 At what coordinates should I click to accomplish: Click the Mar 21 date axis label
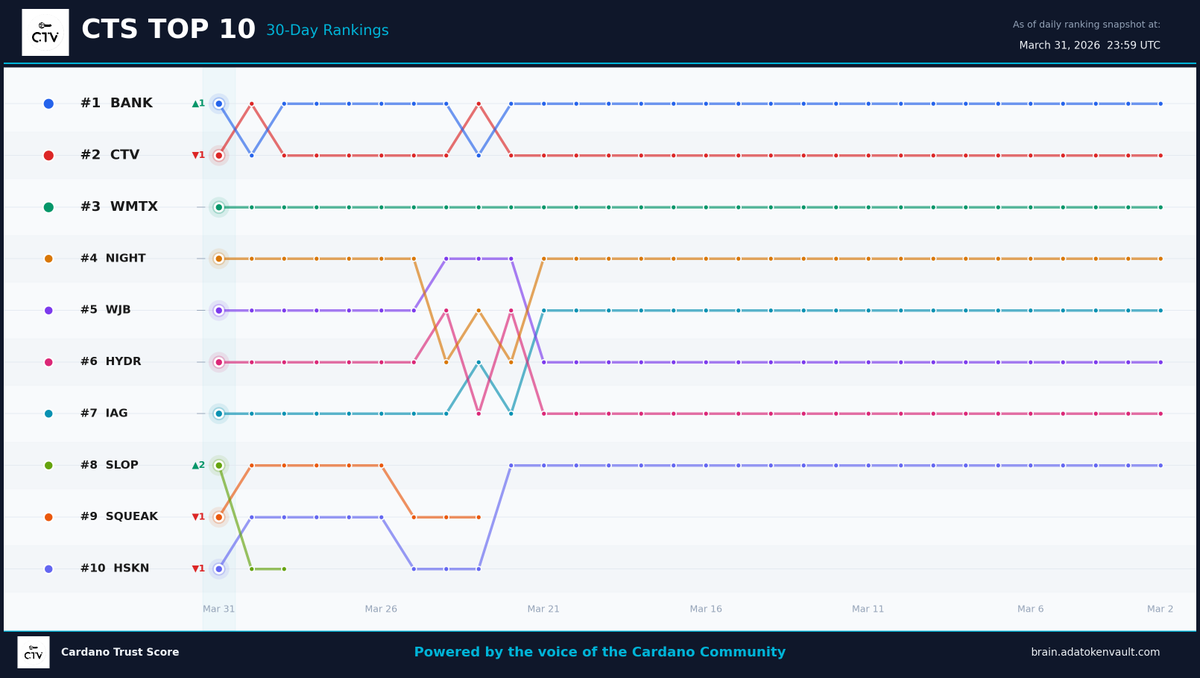click(543, 609)
